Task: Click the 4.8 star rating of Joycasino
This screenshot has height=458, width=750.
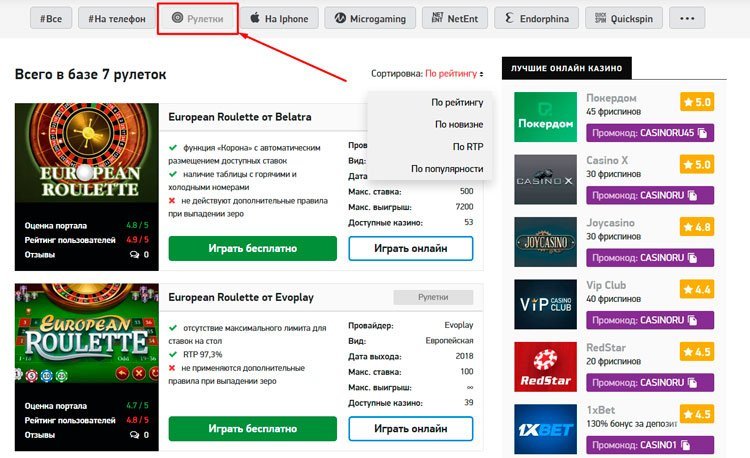Action: pos(697,227)
